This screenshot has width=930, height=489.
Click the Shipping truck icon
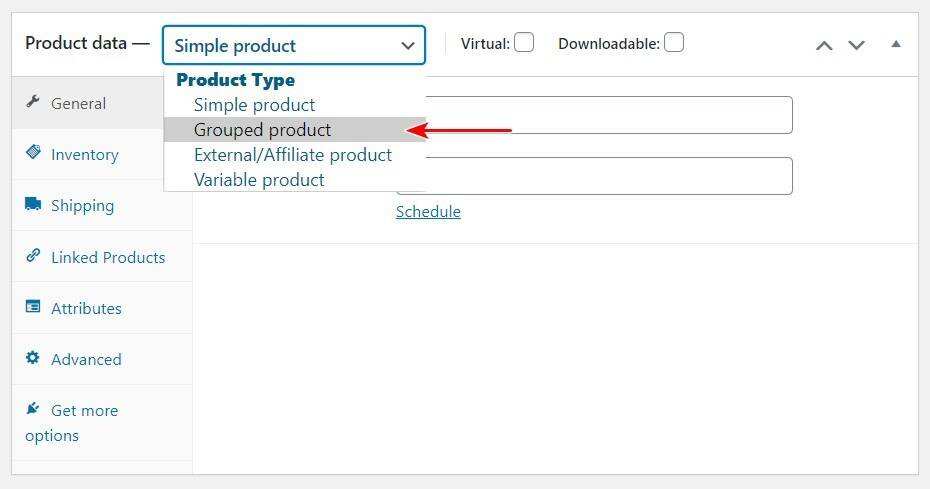(x=33, y=204)
